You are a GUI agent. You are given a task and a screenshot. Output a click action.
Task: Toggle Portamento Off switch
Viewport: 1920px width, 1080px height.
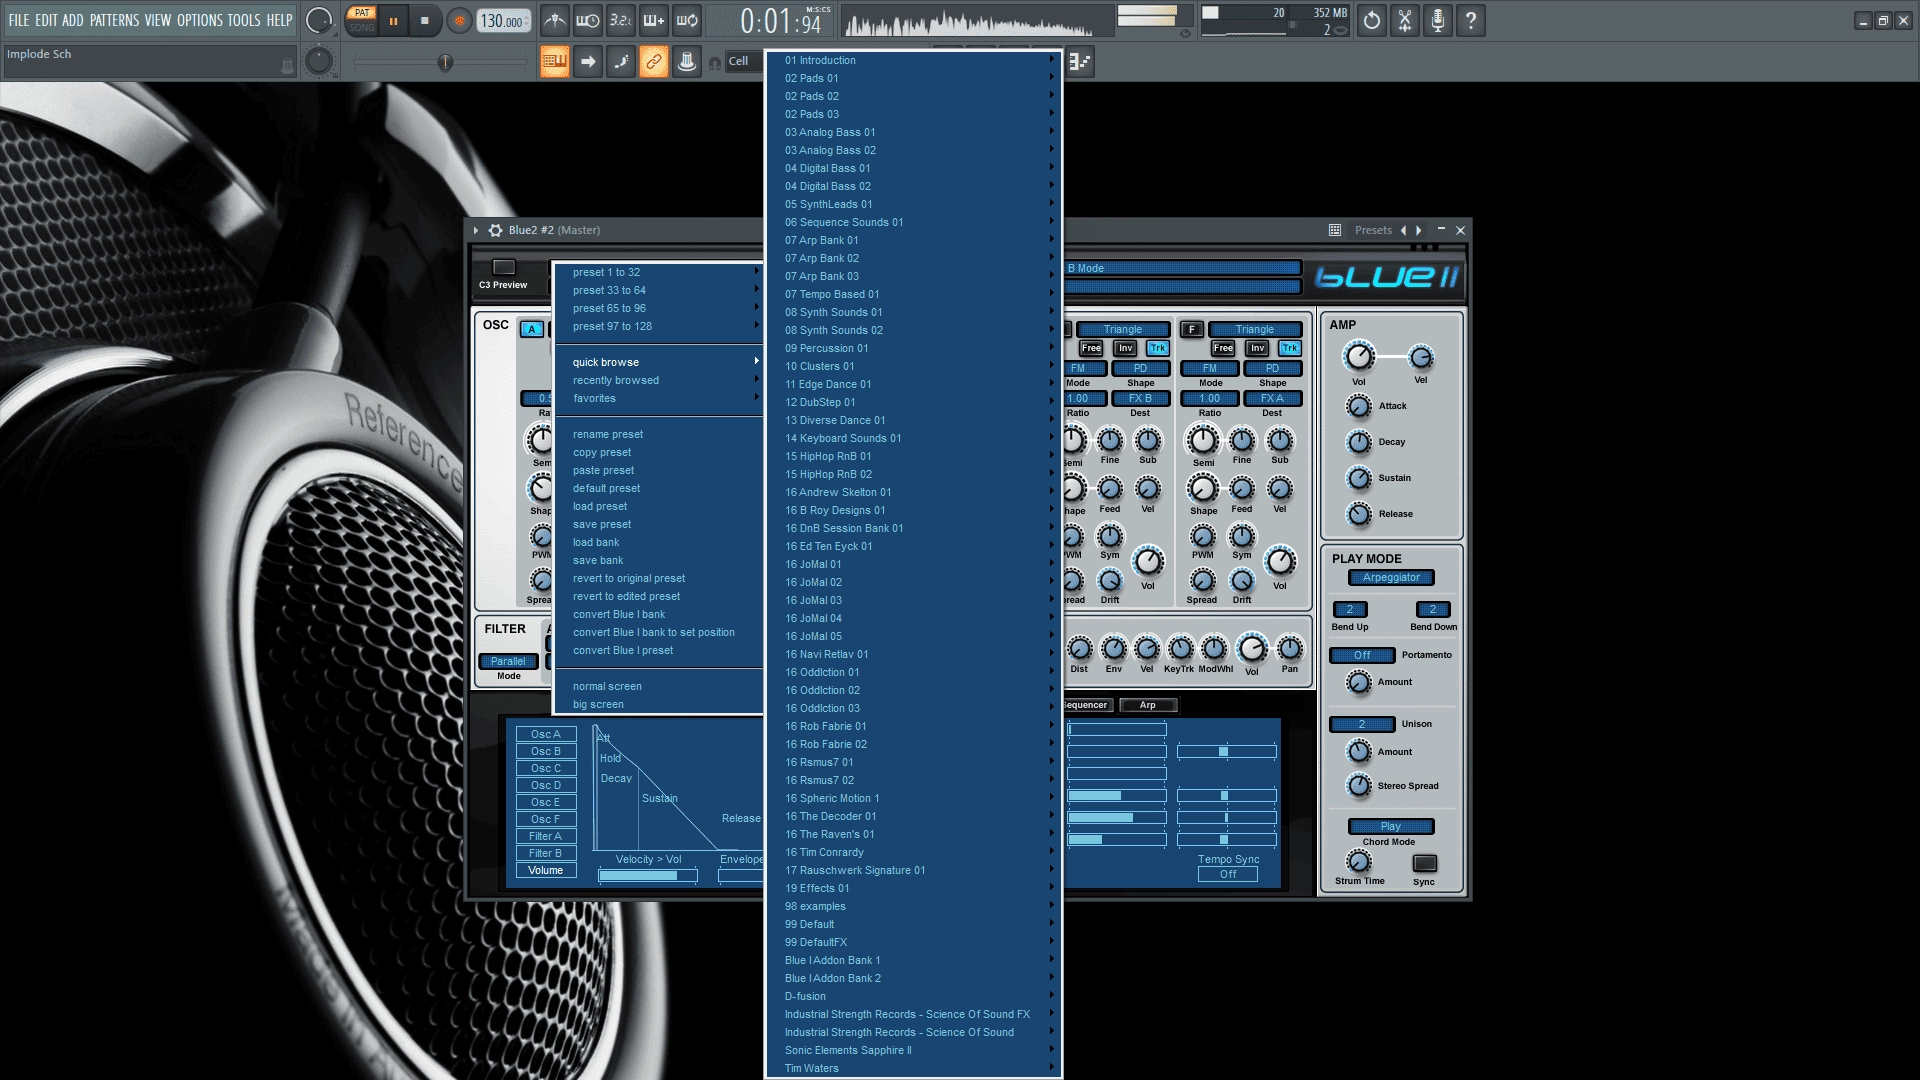click(1361, 655)
